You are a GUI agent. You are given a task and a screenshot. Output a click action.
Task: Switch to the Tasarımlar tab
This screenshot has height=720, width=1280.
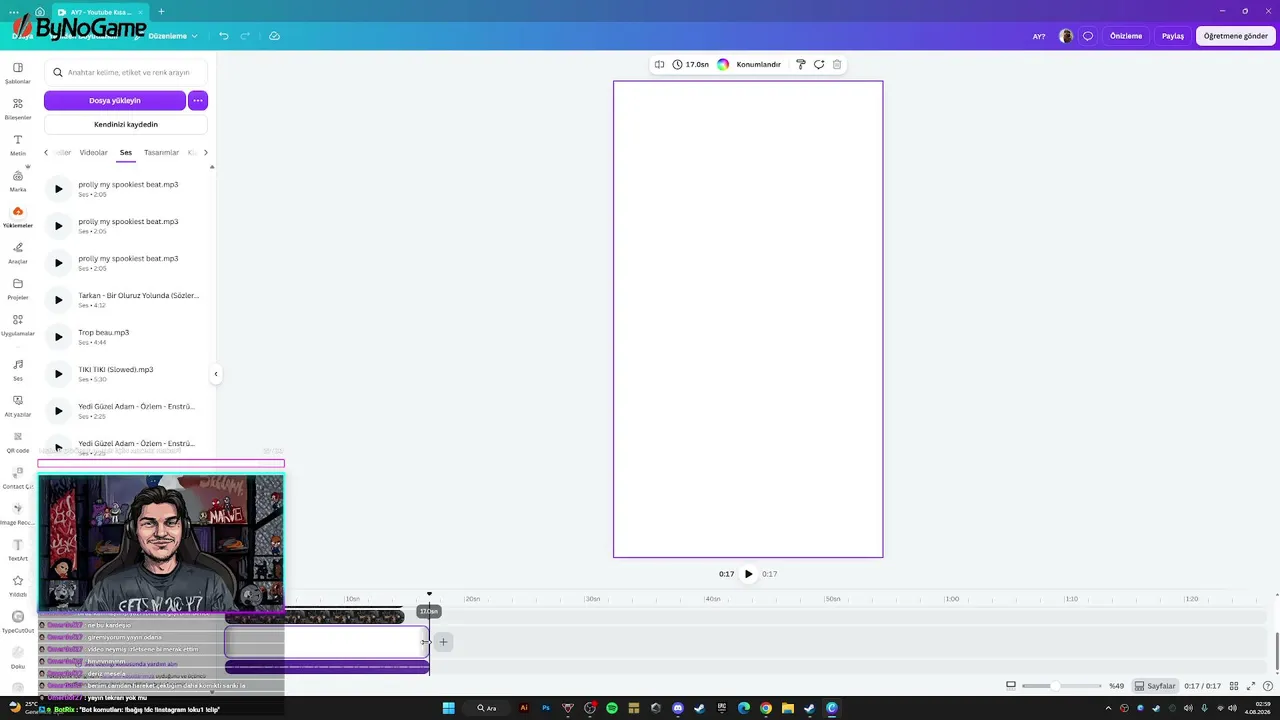(161, 153)
